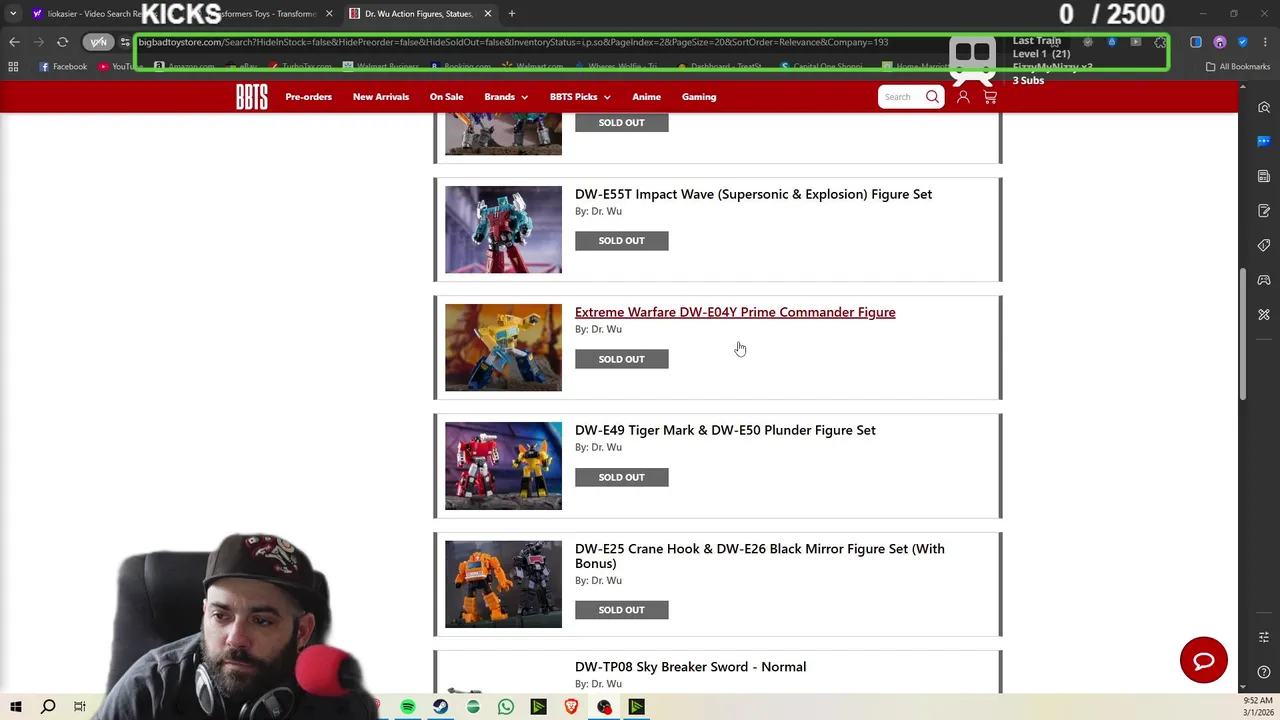Open Brave browser from the taskbar
1280x720 pixels.
[x=571, y=707]
